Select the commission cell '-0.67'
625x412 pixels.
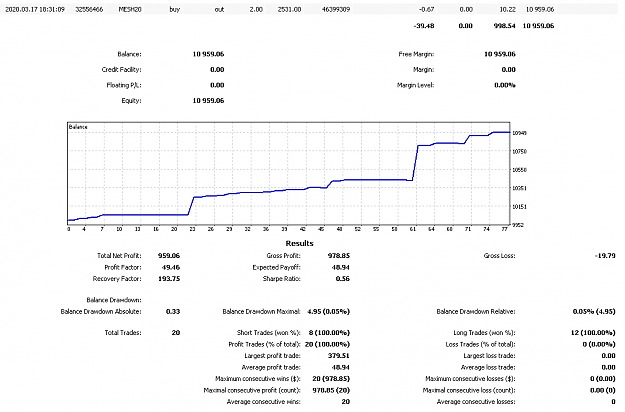pyautogui.click(x=426, y=9)
